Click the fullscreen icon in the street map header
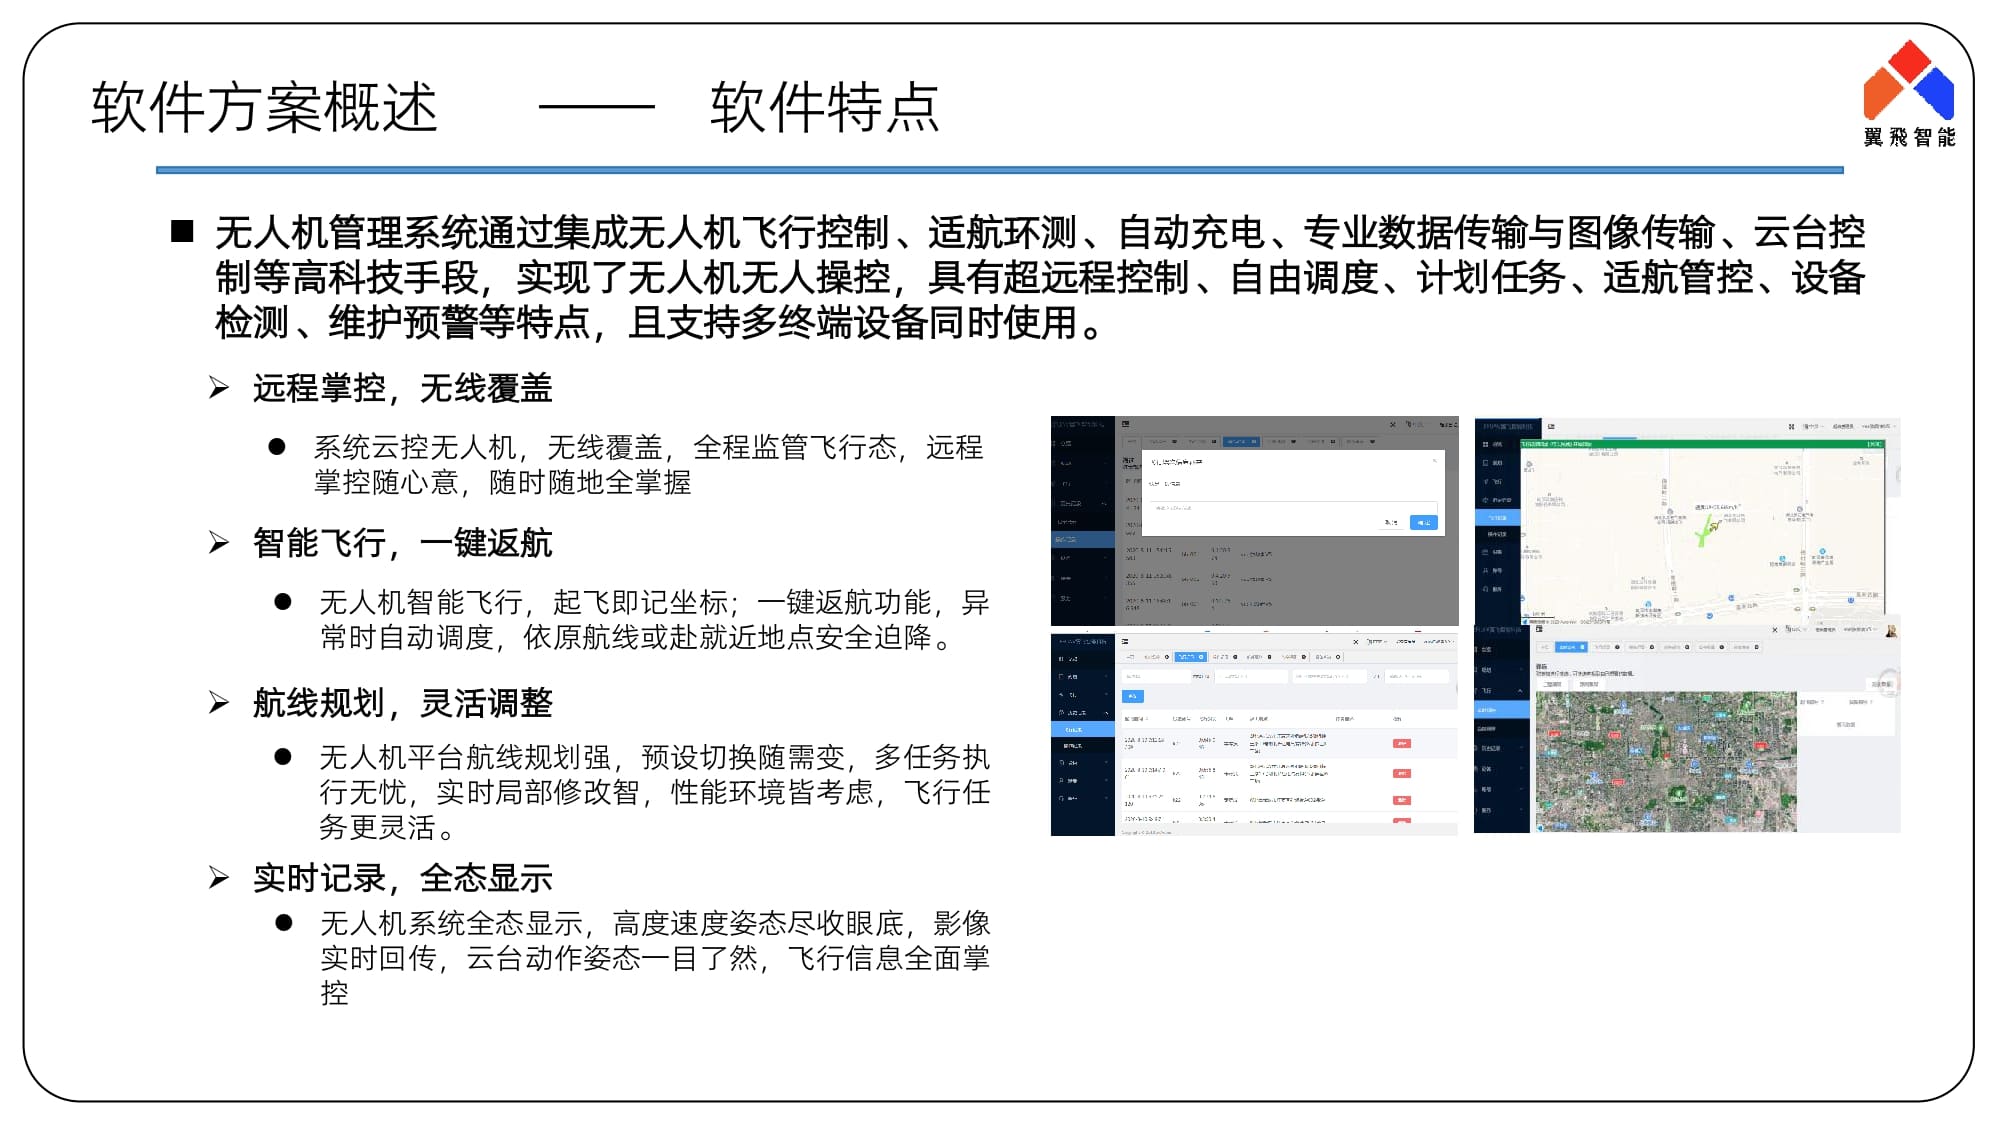 point(1791,427)
